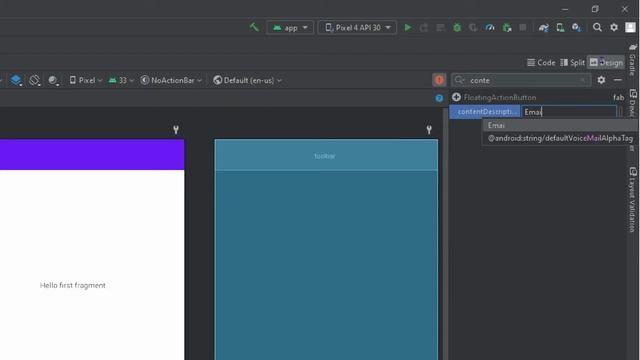Open the Pixel 4 API 30 device dropdown

[357, 28]
